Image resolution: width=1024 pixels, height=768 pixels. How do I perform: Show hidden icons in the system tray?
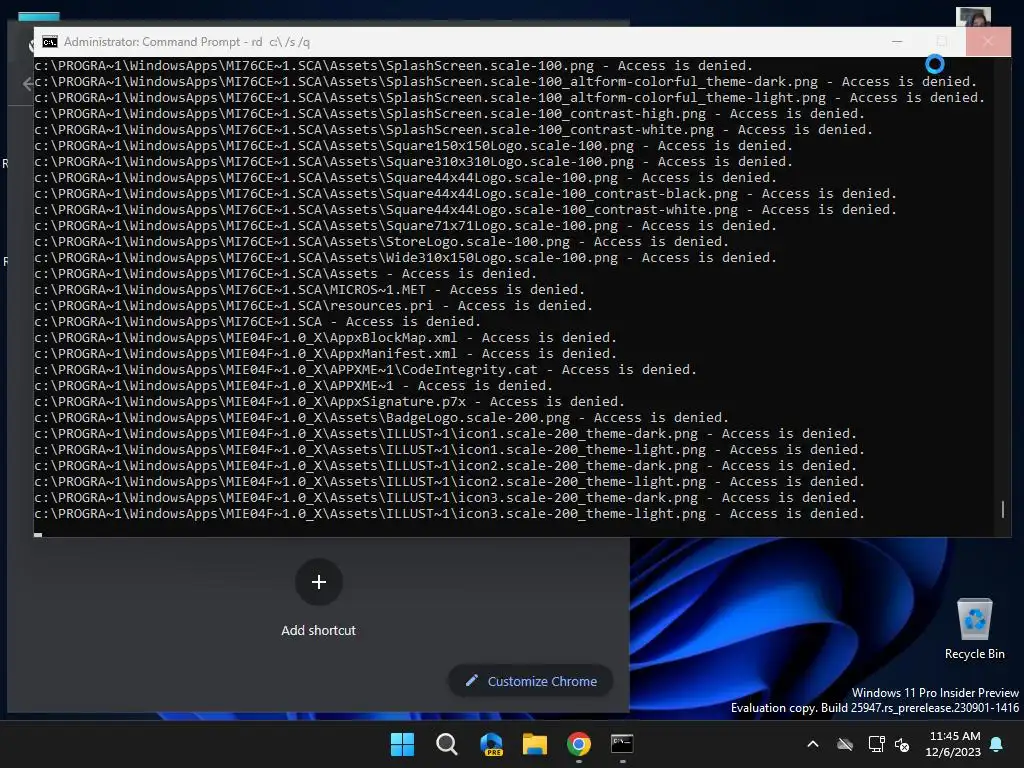tap(813, 744)
